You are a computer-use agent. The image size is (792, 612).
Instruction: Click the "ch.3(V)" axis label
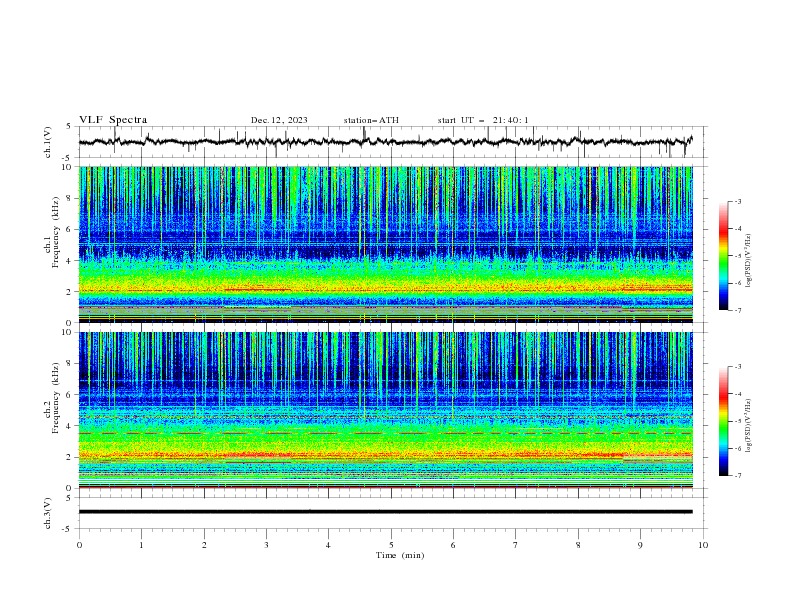(48, 513)
